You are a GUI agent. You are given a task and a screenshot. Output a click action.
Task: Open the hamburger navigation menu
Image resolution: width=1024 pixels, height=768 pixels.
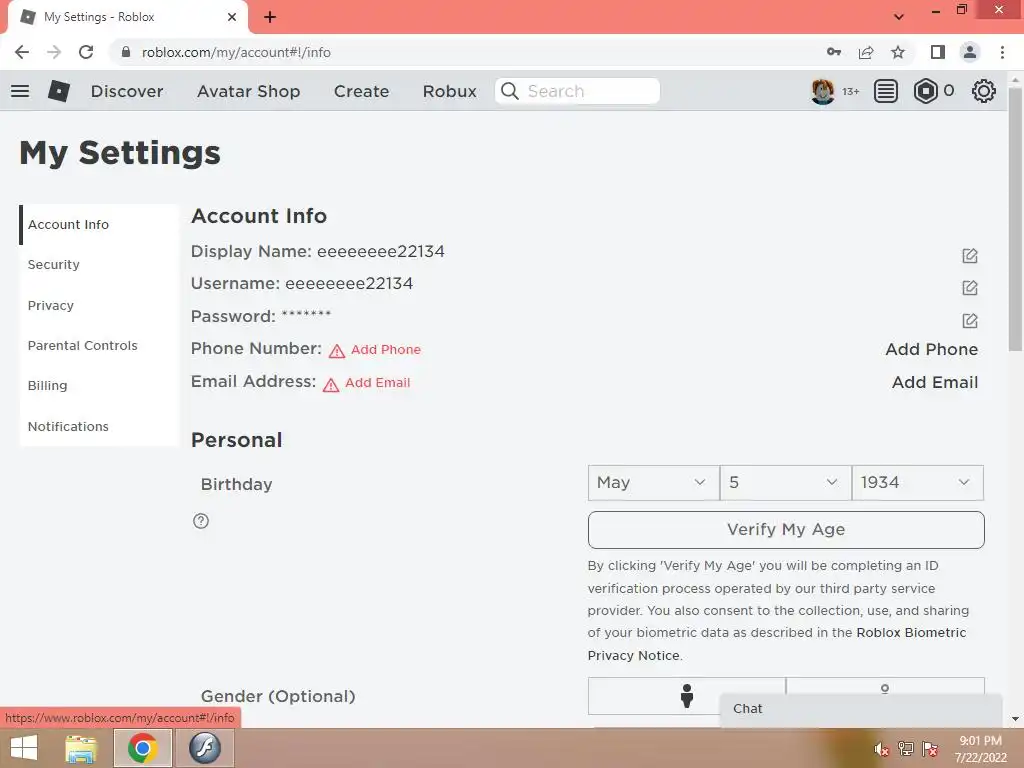pos(20,91)
